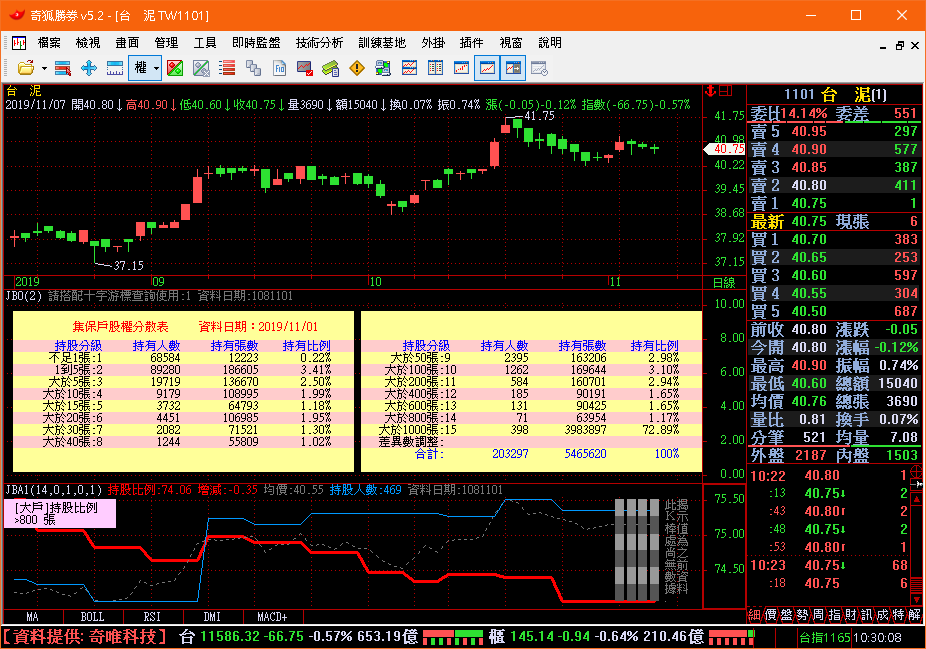Select the 財 finance tab
This screenshot has height=649, width=926.
pos(850,615)
